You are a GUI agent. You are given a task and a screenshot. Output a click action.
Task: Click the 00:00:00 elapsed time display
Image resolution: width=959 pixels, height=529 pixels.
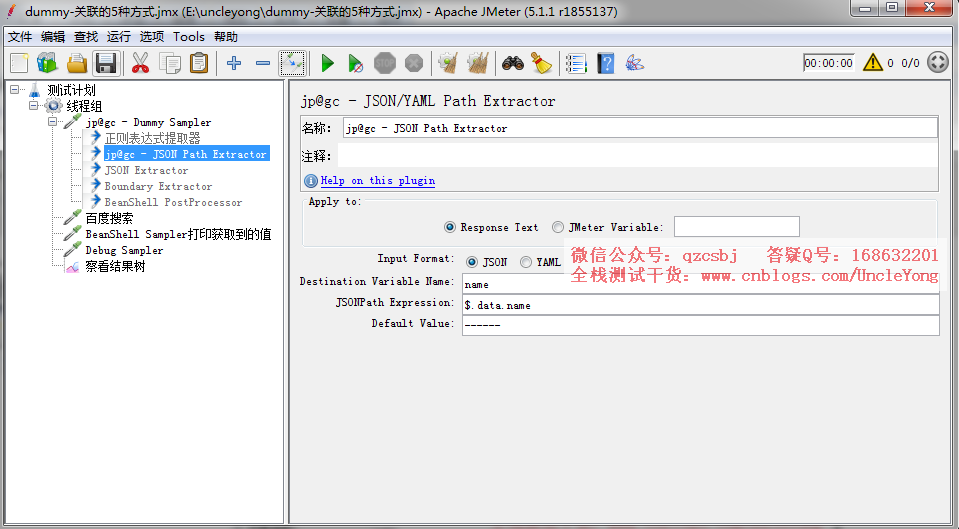[829, 62]
